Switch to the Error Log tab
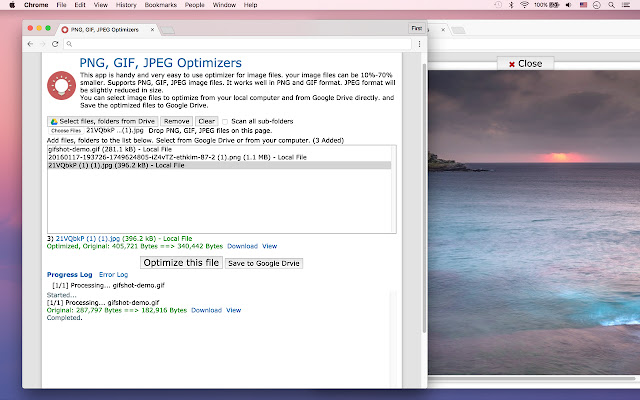Viewport: 640px width, 400px height. (113, 275)
